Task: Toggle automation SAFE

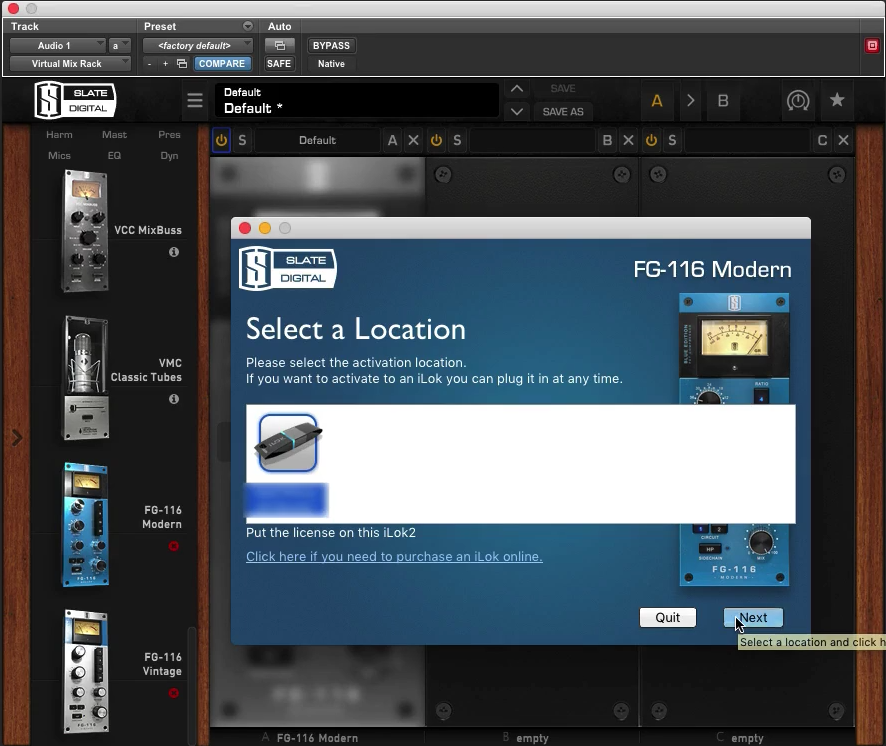Action: (x=279, y=64)
